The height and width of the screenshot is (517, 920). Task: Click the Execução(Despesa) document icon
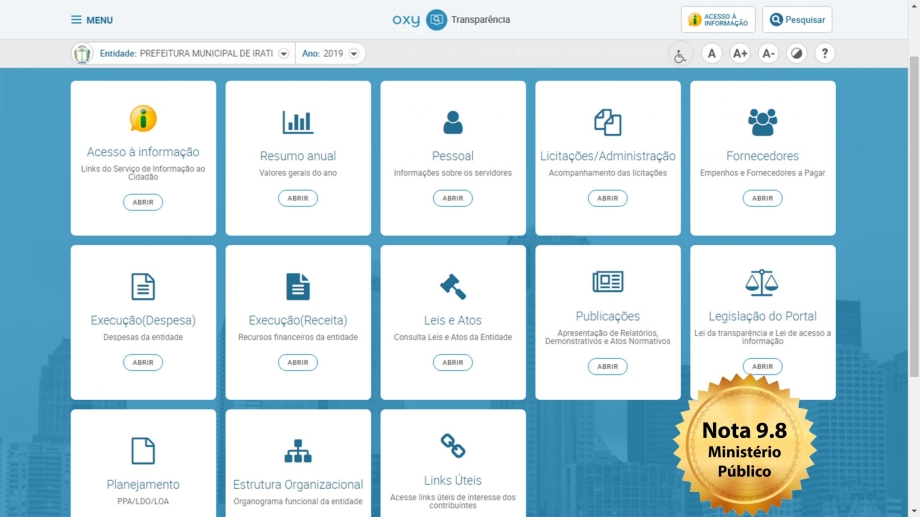[143, 286]
